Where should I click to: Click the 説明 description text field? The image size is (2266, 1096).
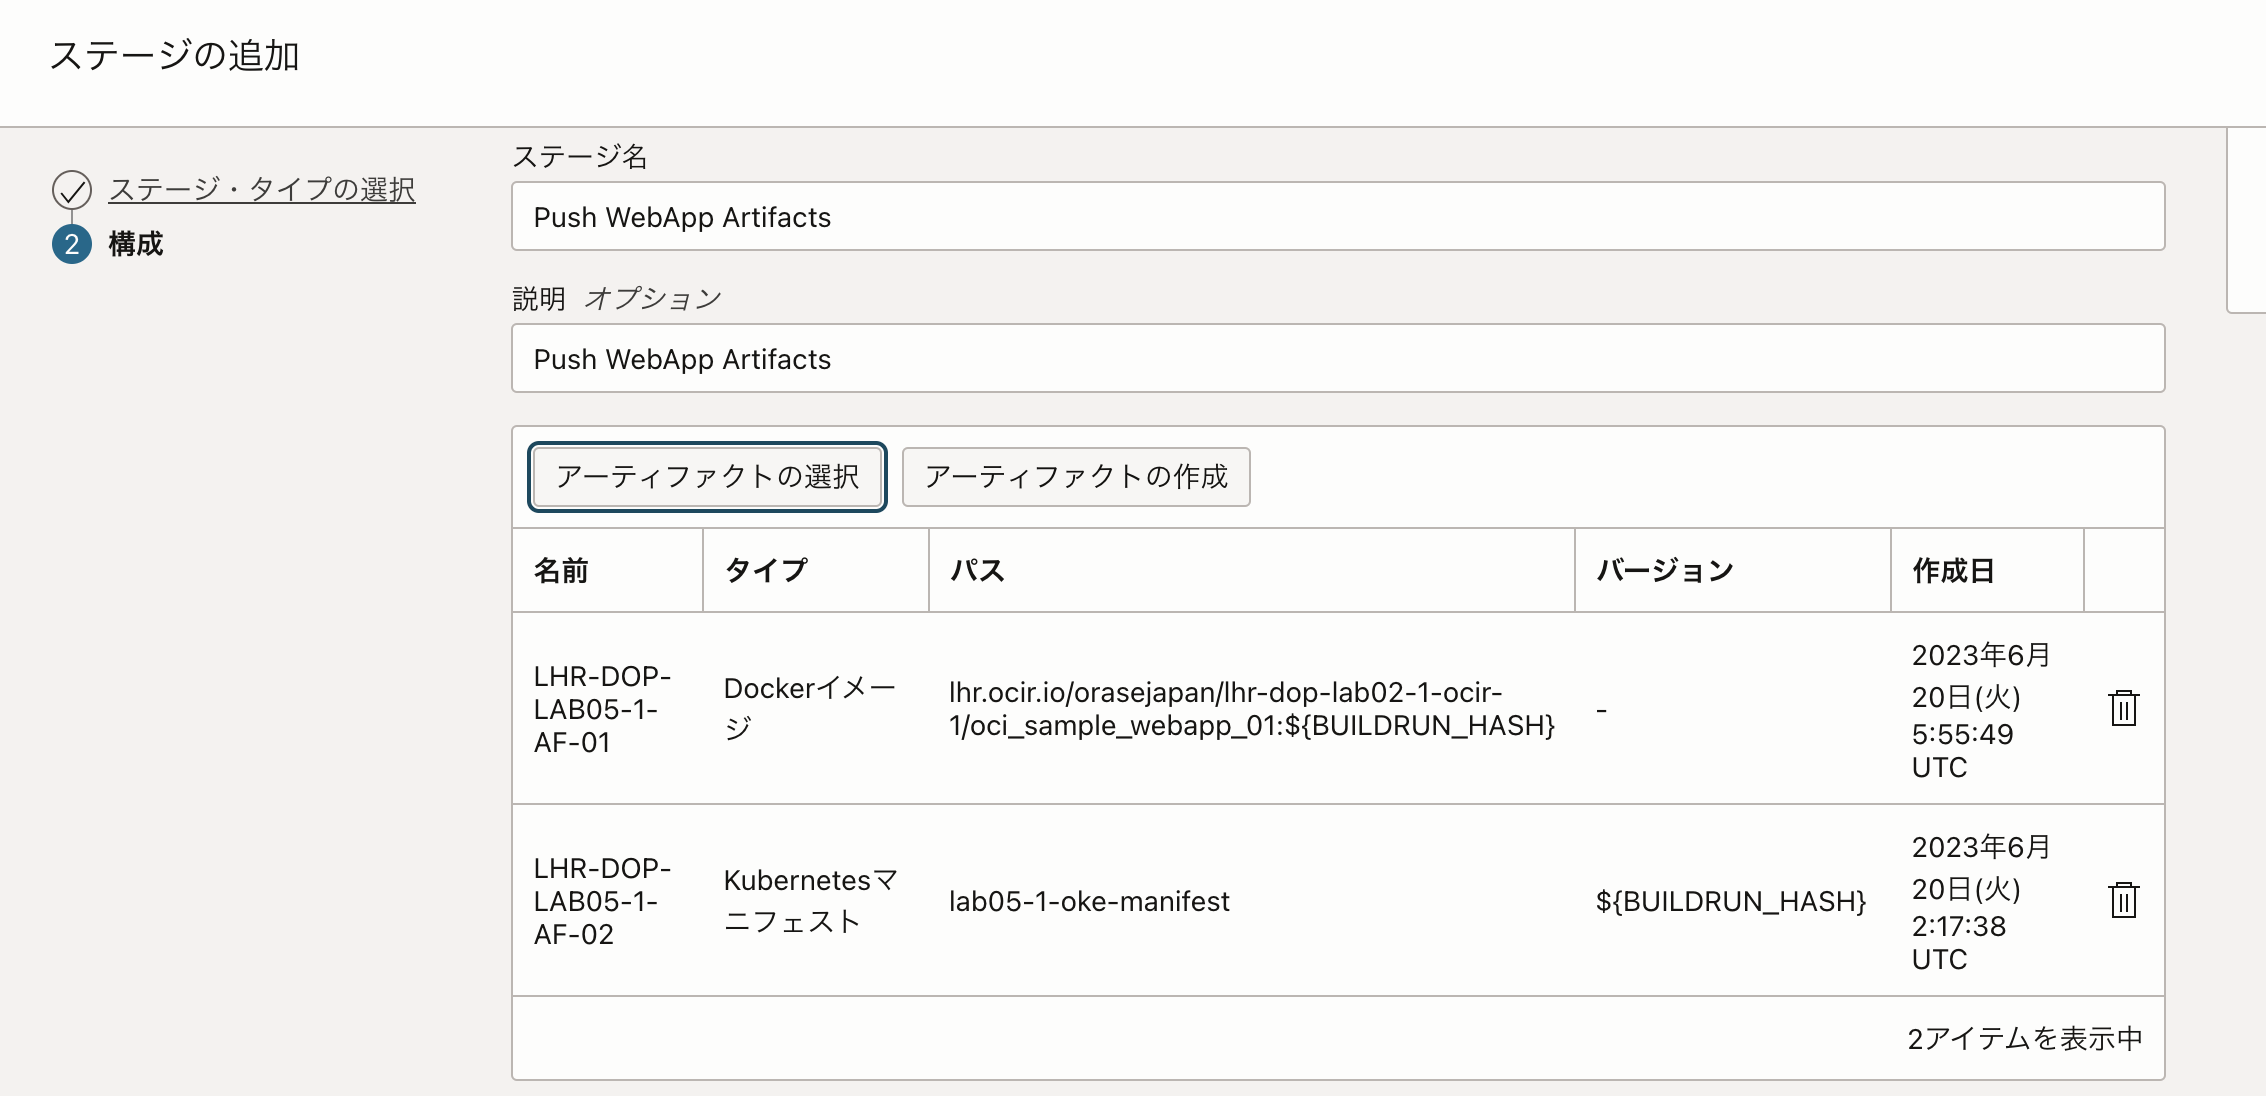pos(1337,359)
